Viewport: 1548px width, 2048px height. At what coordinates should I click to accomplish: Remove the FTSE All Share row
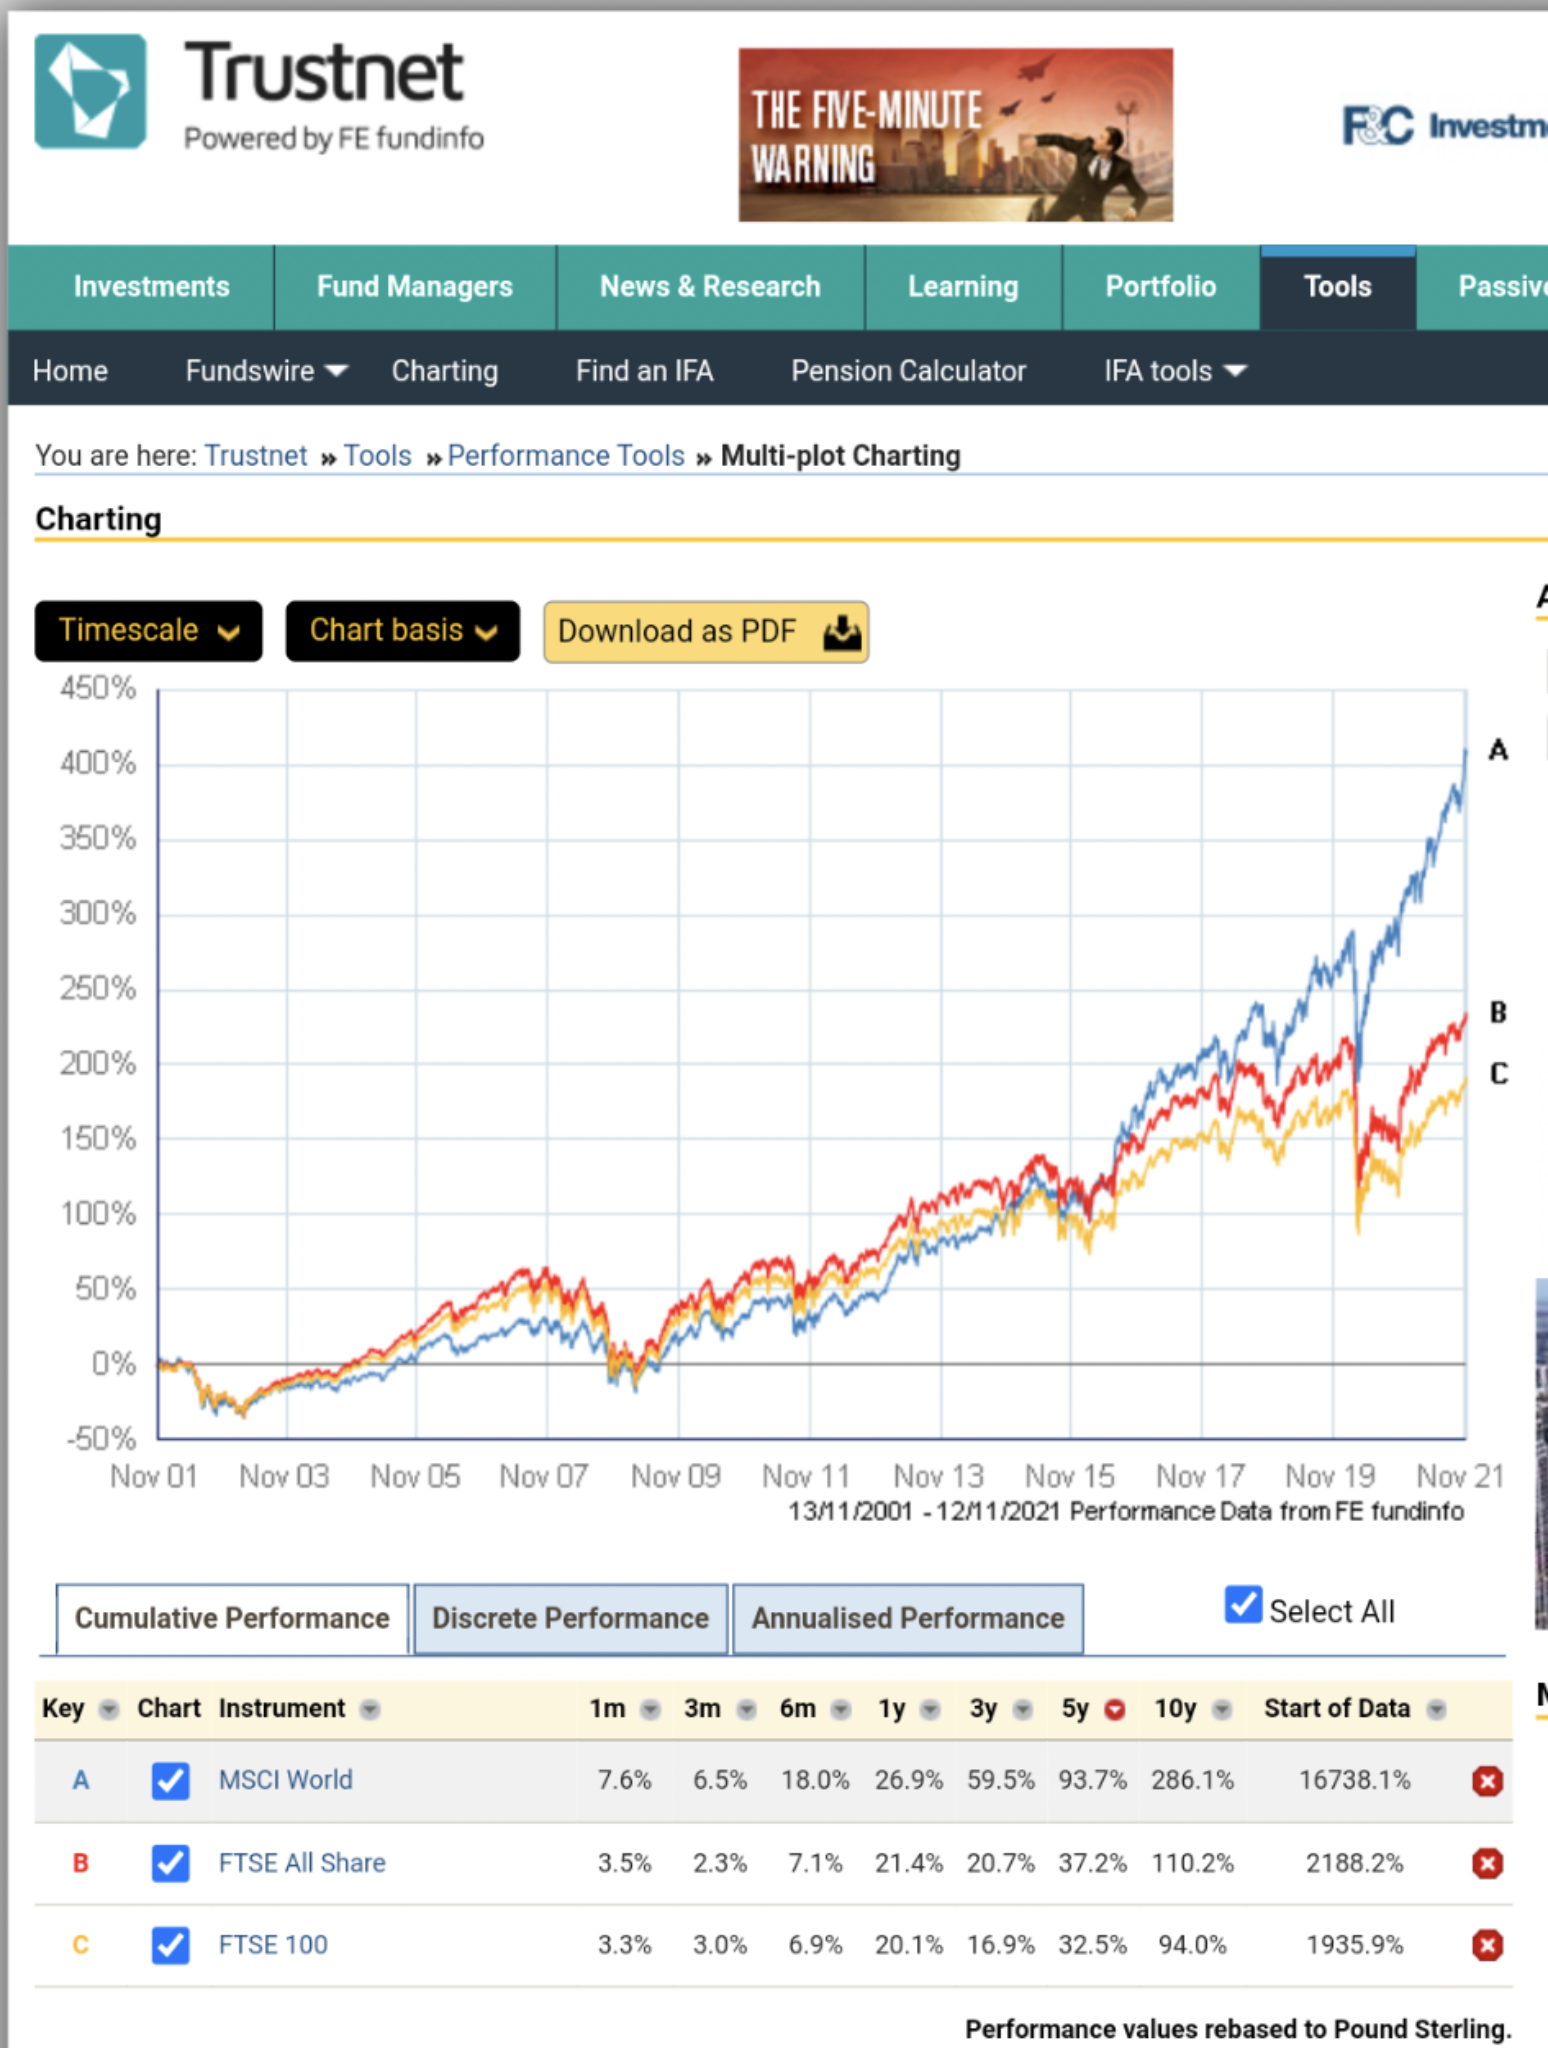[x=1487, y=1863]
